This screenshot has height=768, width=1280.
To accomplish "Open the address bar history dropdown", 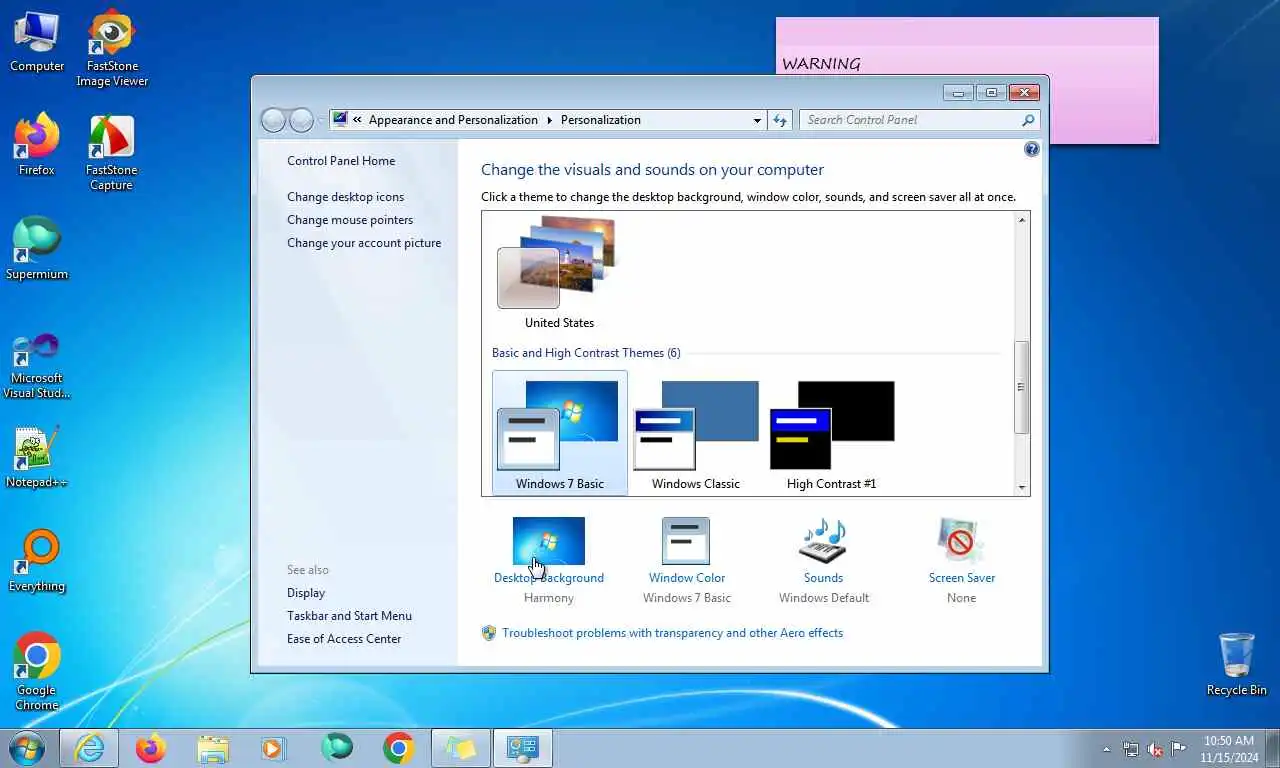I will pos(757,120).
